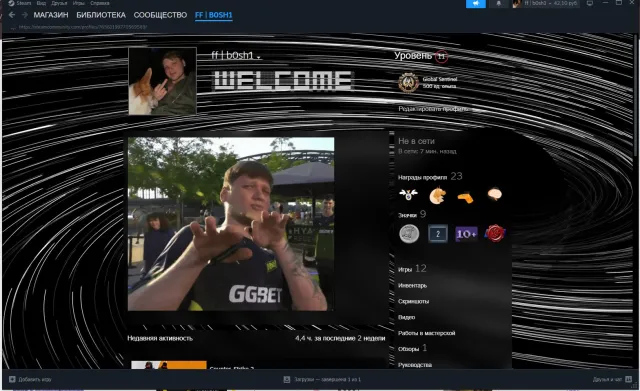Screen dimensions: 640x391
Task: Open Видео link
Action: click(x=407, y=317)
